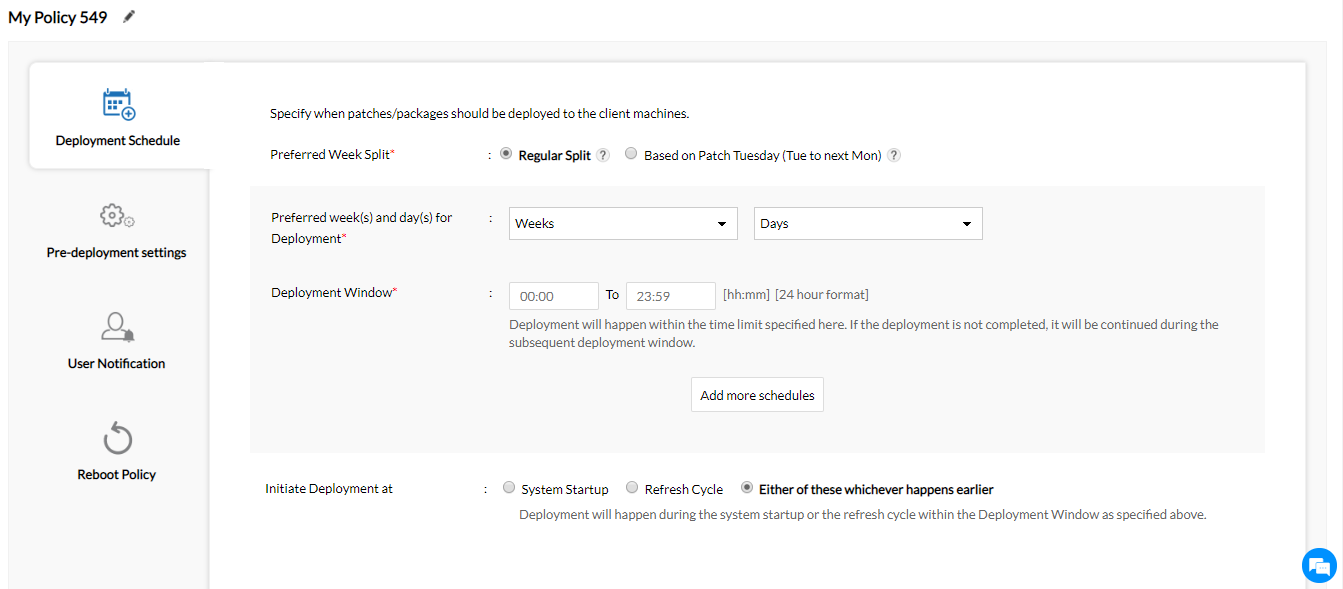Open the live chat bubble icon
1343x589 pixels.
1319,564
